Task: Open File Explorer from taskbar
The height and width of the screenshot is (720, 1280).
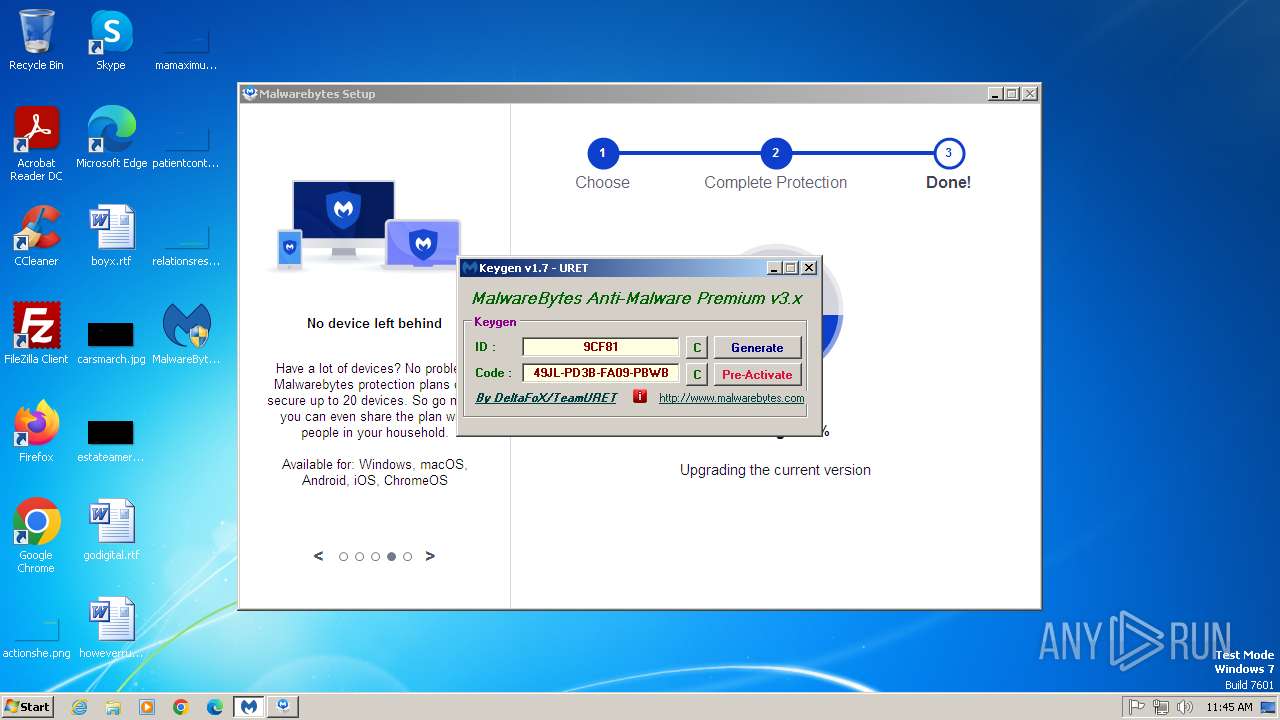Action: pos(113,706)
